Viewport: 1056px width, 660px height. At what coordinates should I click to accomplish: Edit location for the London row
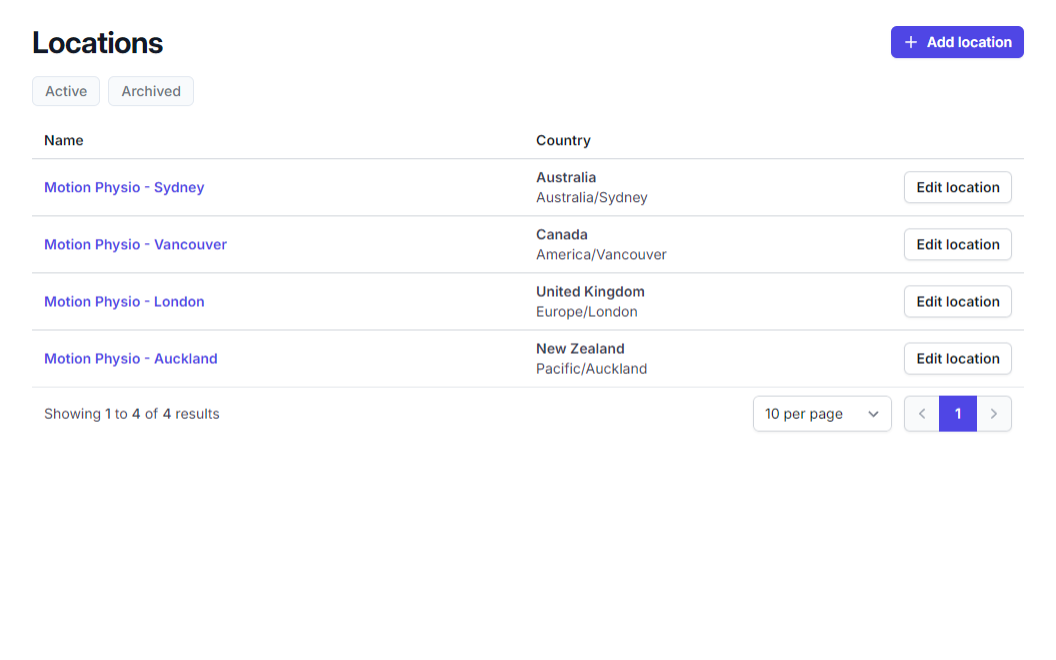957,301
